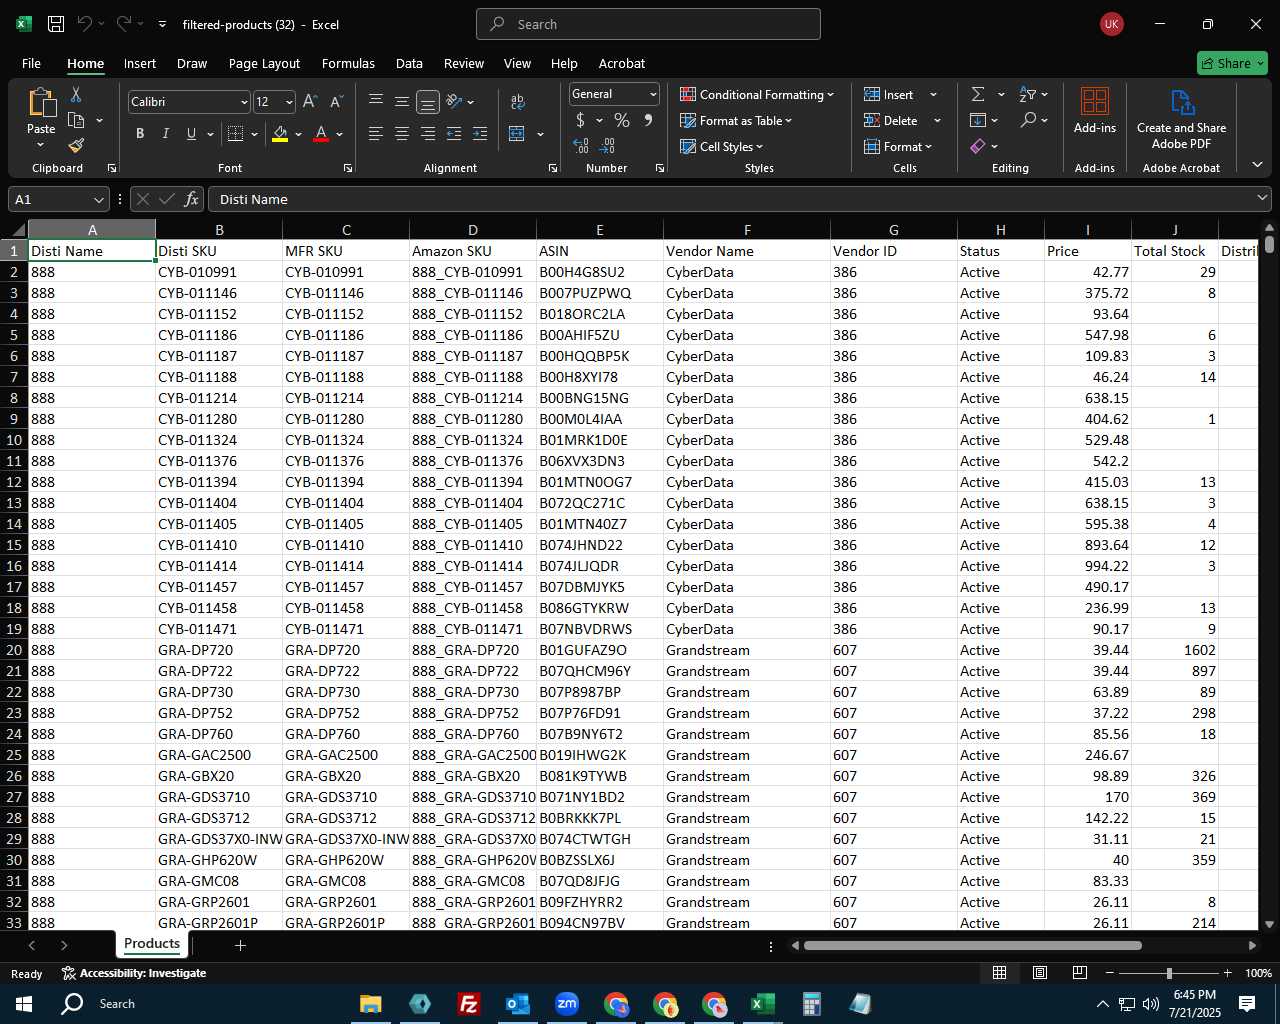Switch to Page Break Preview view
The width and height of the screenshot is (1280, 1024).
(x=1080, y=973)
